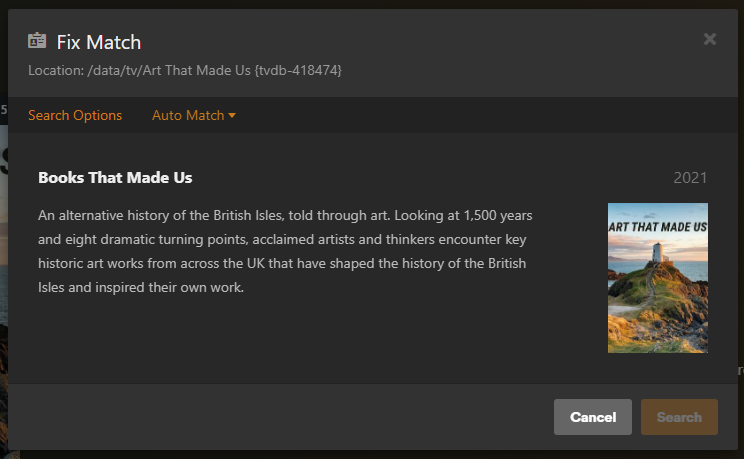Click the 2021 year label
Image resolution: width=744 pixels, height=459 pixels.
(690, 178)
